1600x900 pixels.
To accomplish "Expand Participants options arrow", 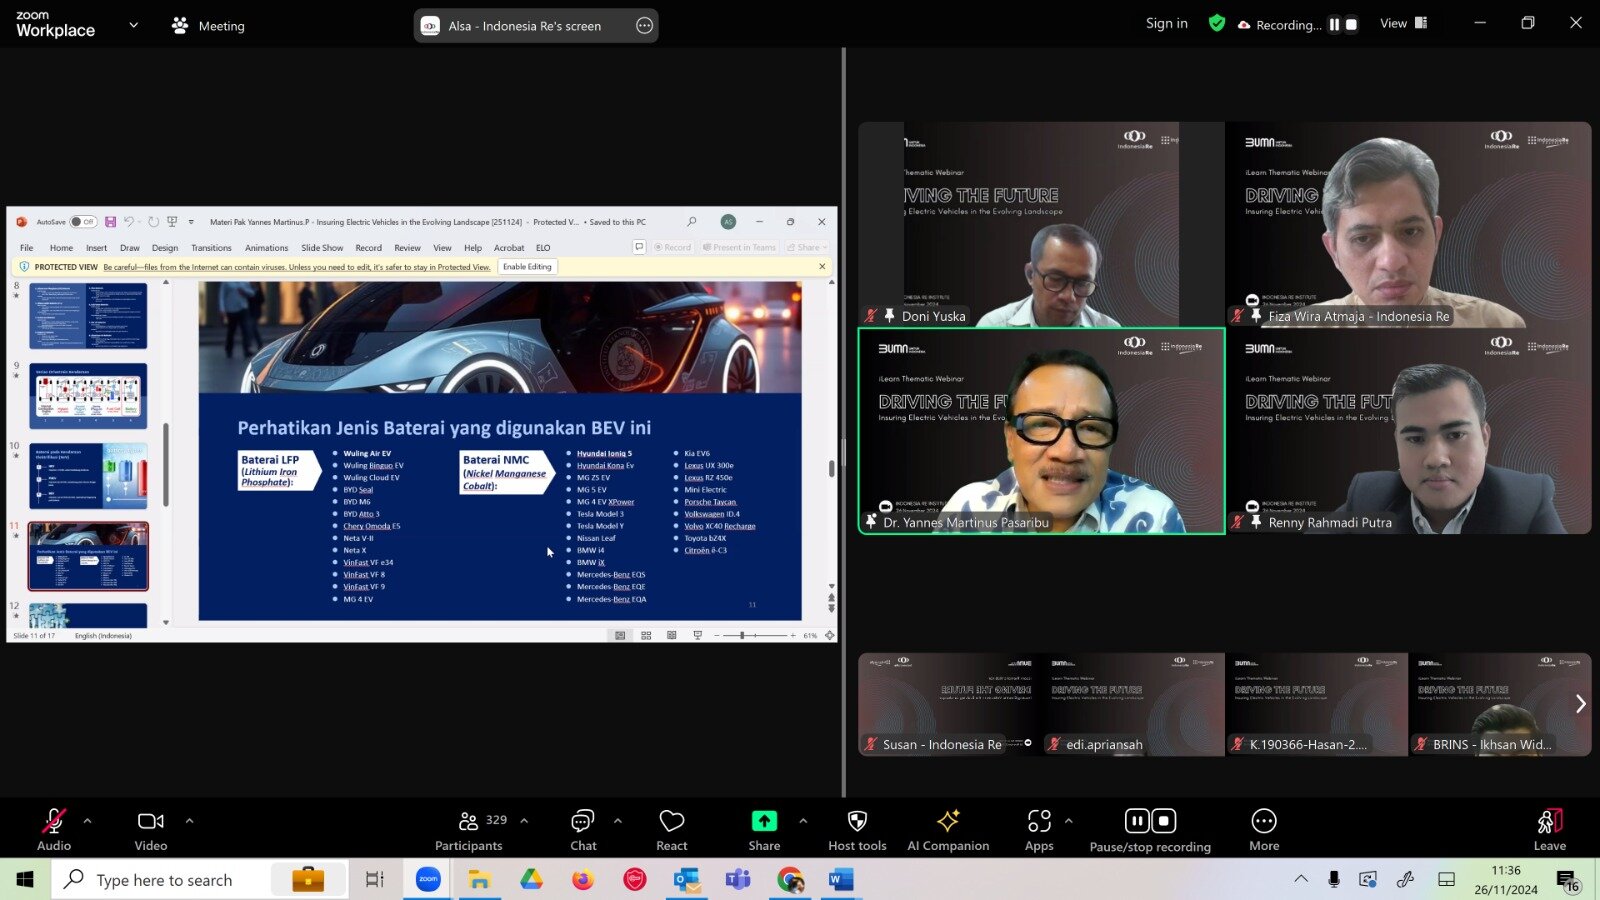I will [x=524, y=821].
